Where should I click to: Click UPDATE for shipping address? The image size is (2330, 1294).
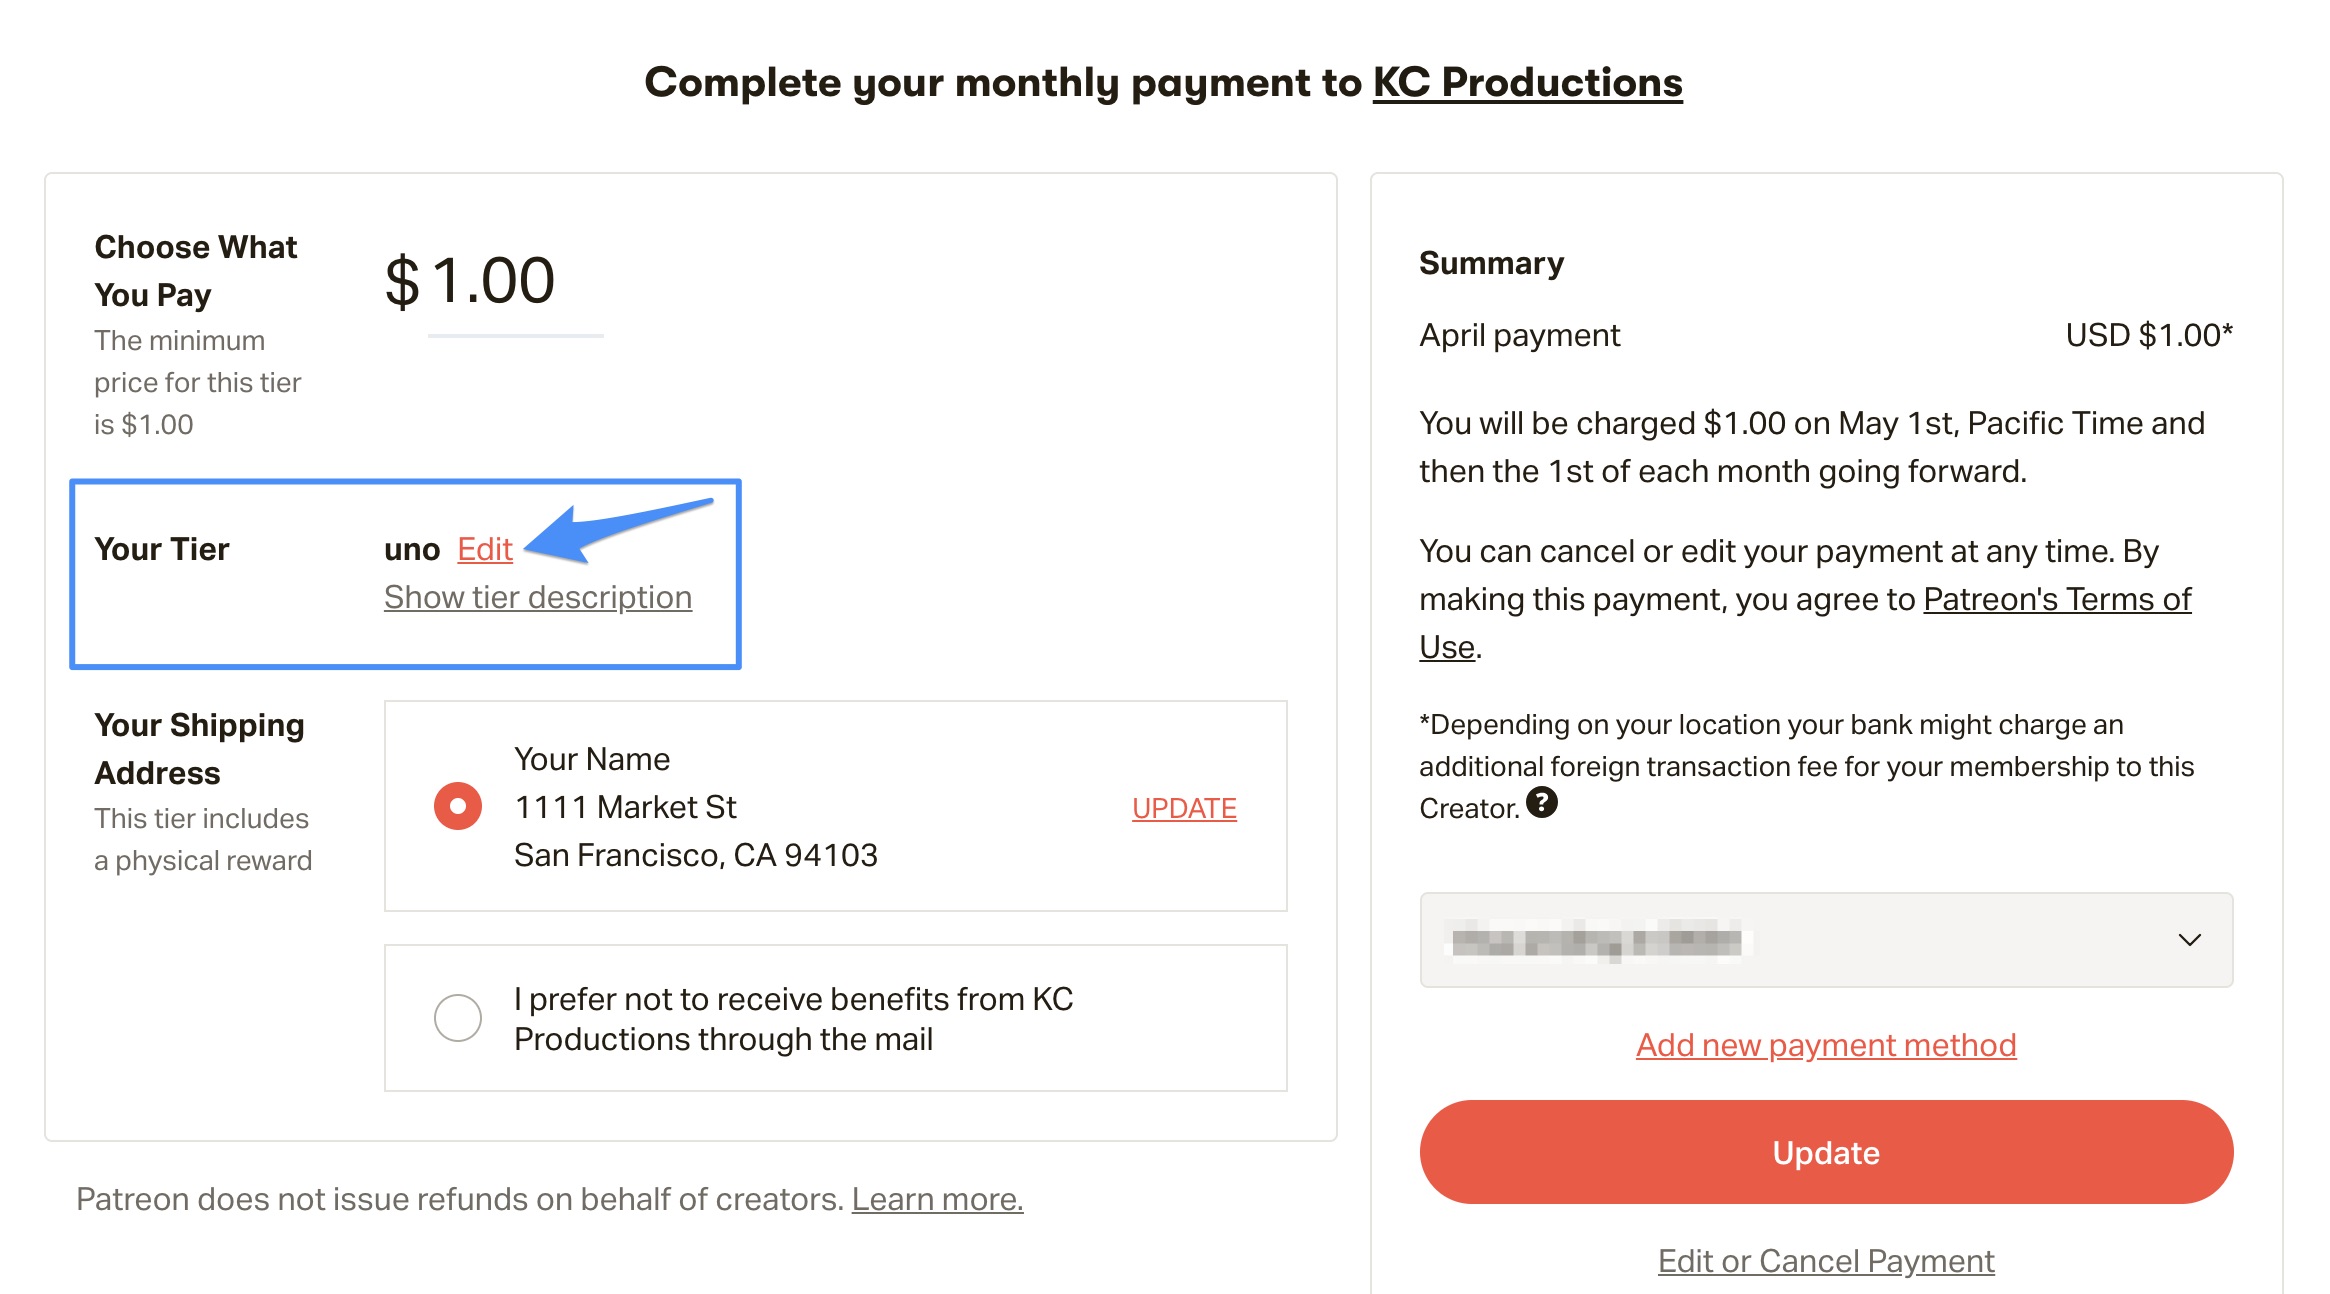click(x=1184, y=808)
